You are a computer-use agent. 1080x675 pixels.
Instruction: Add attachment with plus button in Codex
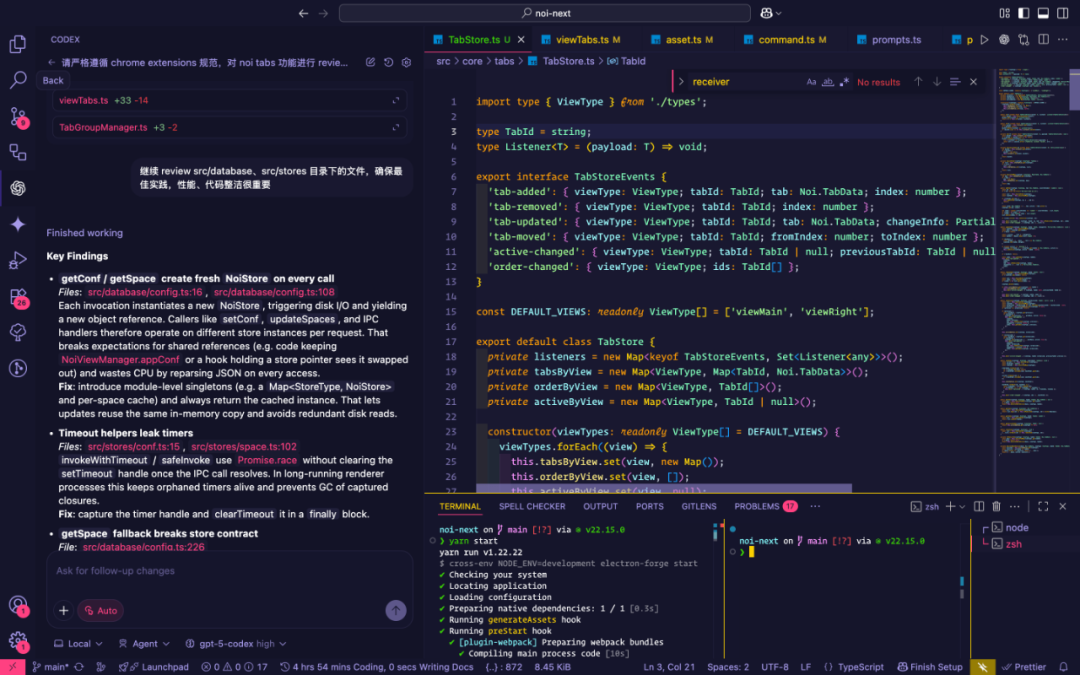63,610
